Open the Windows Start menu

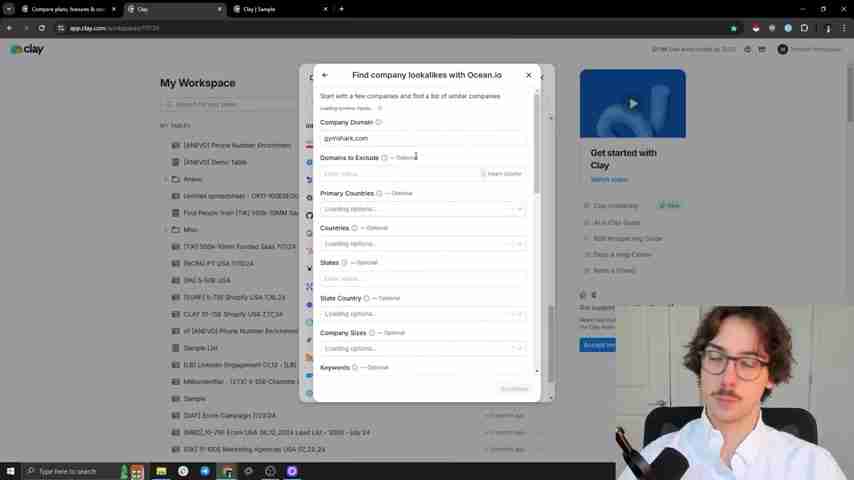coord(10,471)
